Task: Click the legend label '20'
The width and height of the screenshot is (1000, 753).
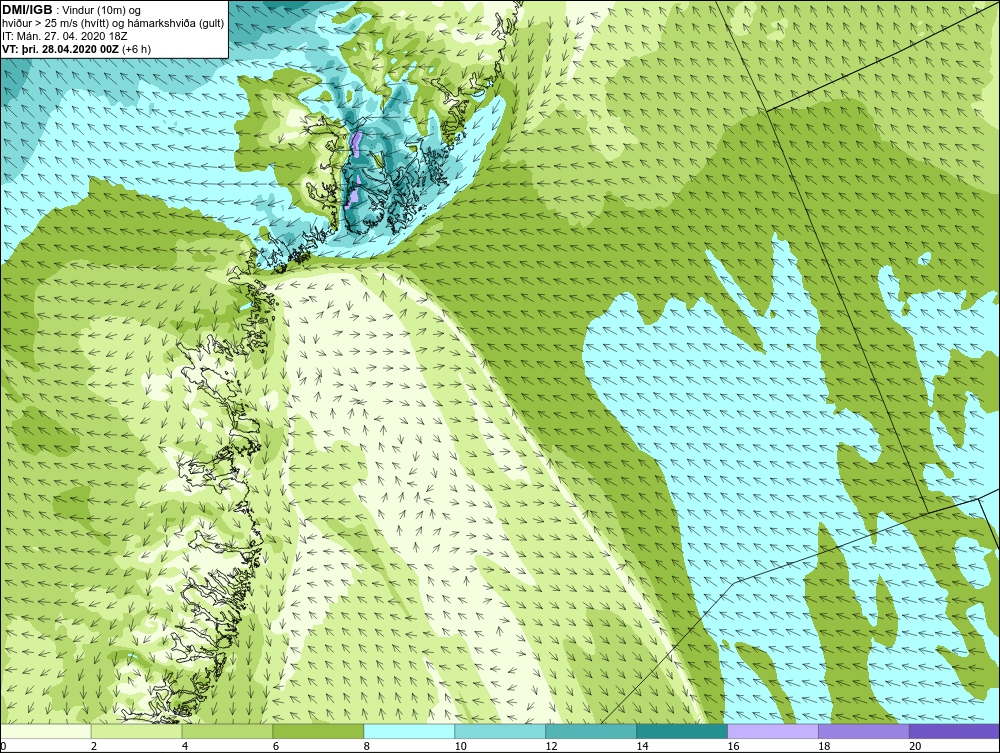Action: coord(915,746)
